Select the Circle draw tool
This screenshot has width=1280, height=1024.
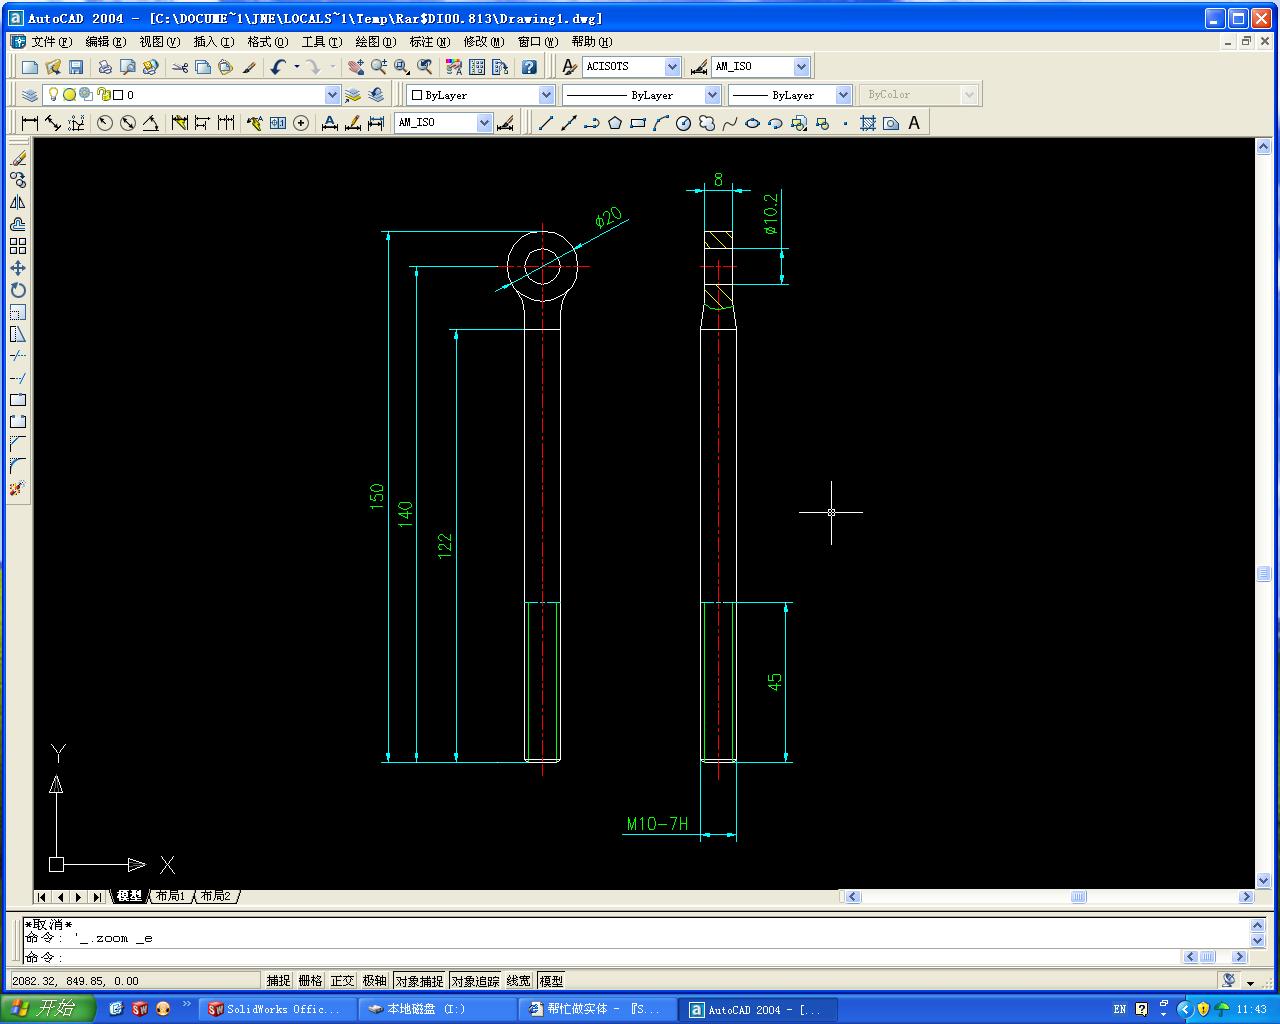click(684, 123)
